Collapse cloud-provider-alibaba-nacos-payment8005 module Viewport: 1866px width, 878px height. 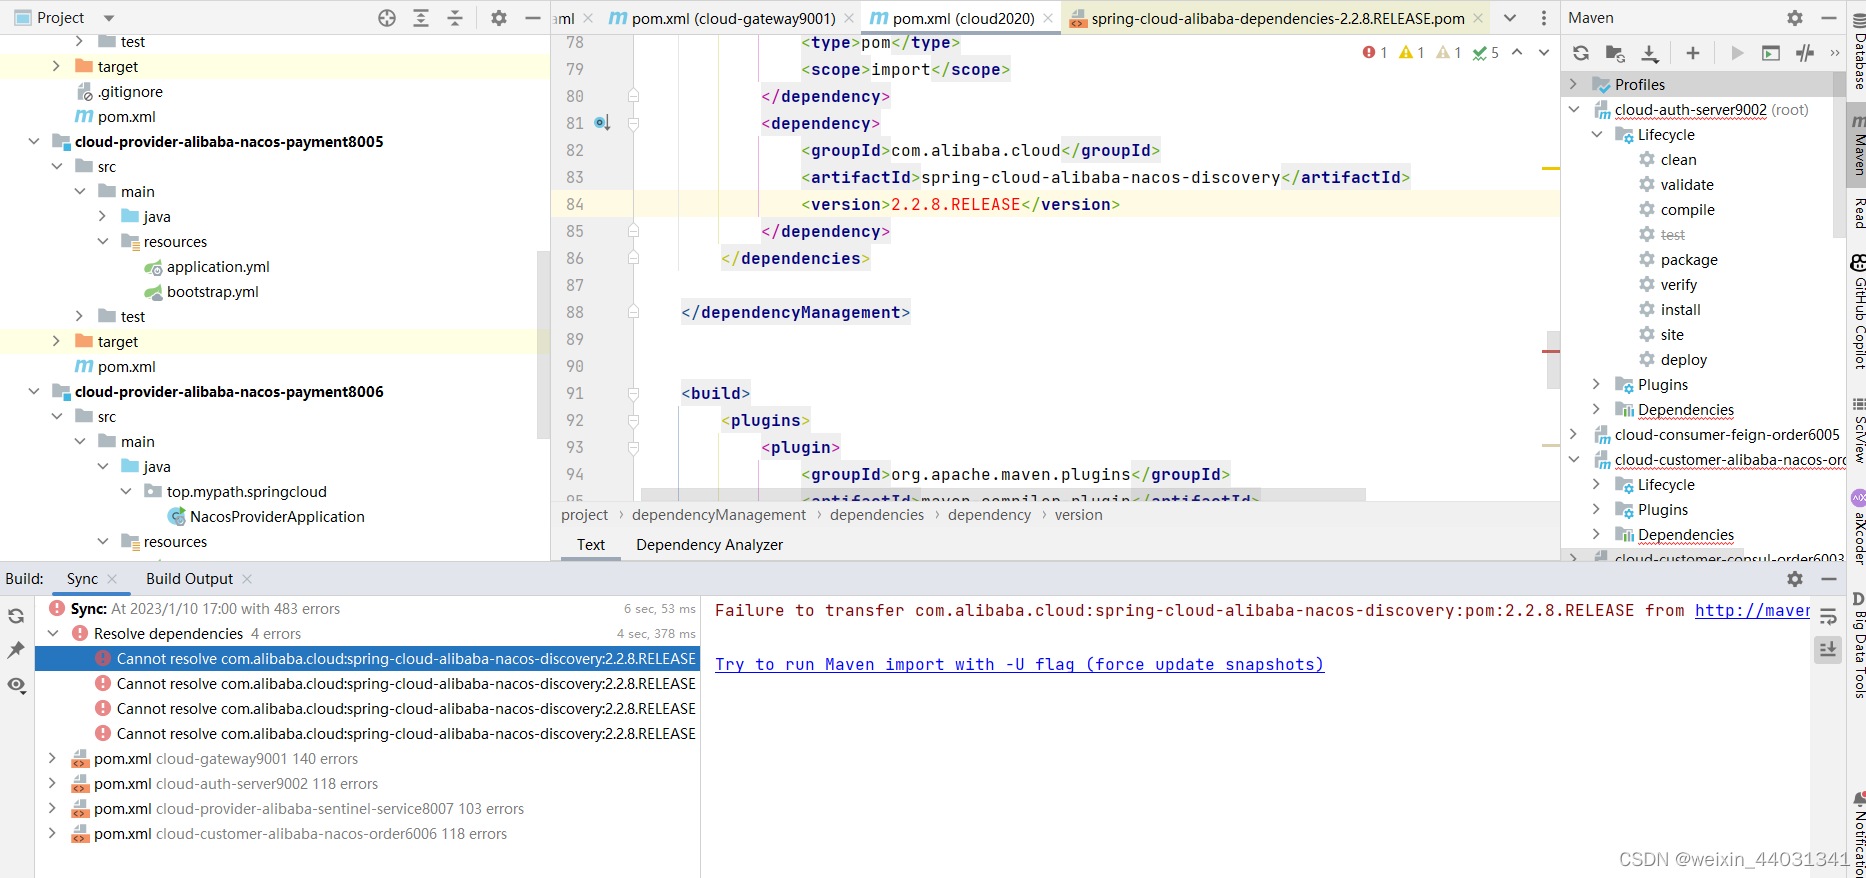[34, 141]
